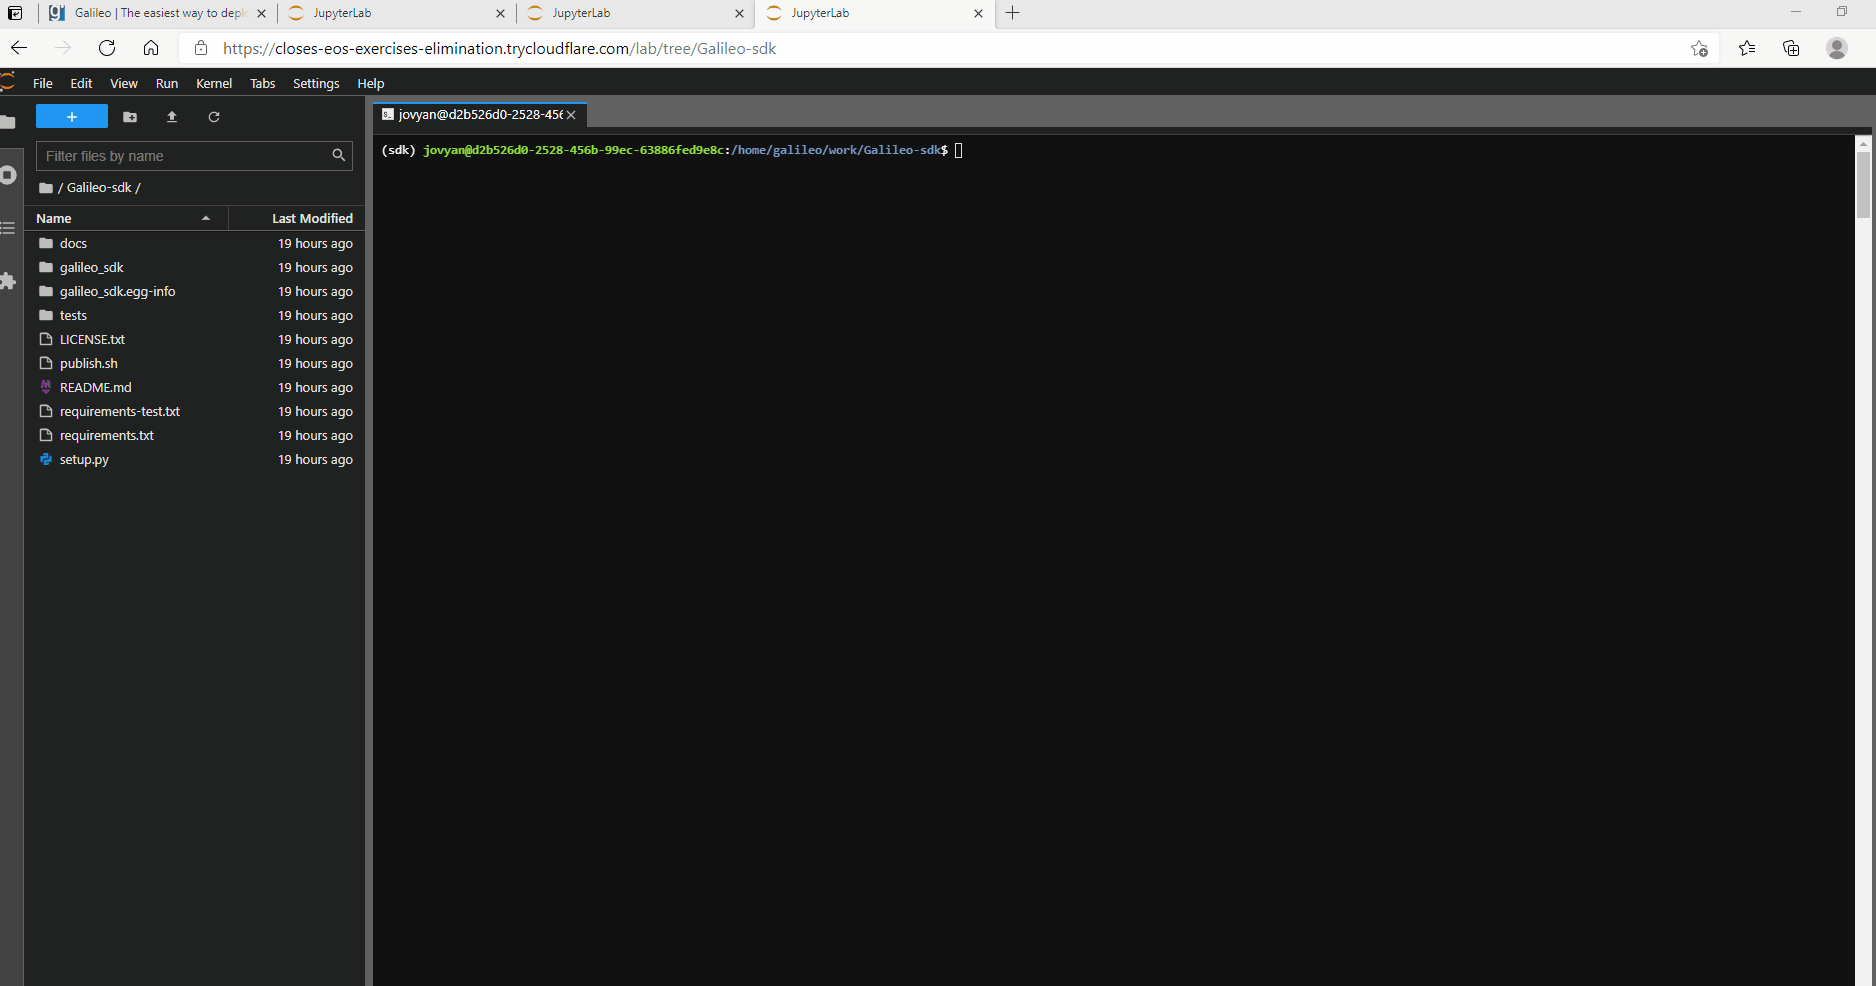Click the browser Home button
The width and height of the screenshot is (1876, 986).
(151, 48)
